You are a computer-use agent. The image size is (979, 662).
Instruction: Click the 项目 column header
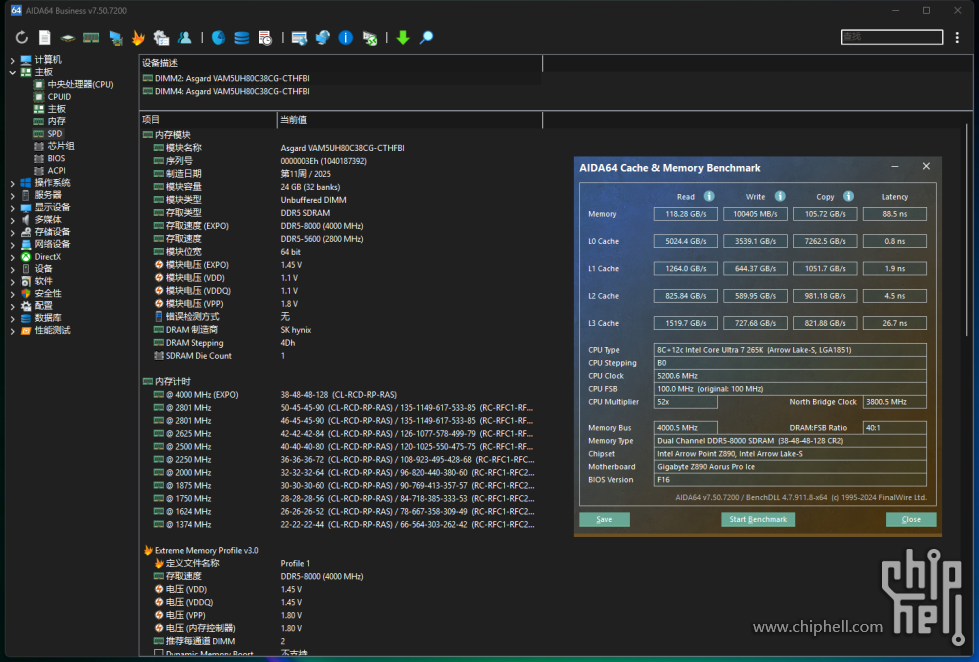point(208,120)
